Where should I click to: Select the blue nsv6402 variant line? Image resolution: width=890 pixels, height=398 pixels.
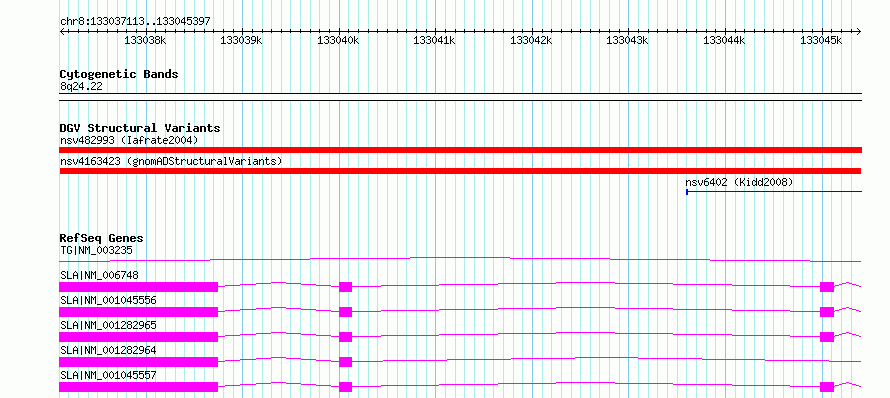pos(774,192)
